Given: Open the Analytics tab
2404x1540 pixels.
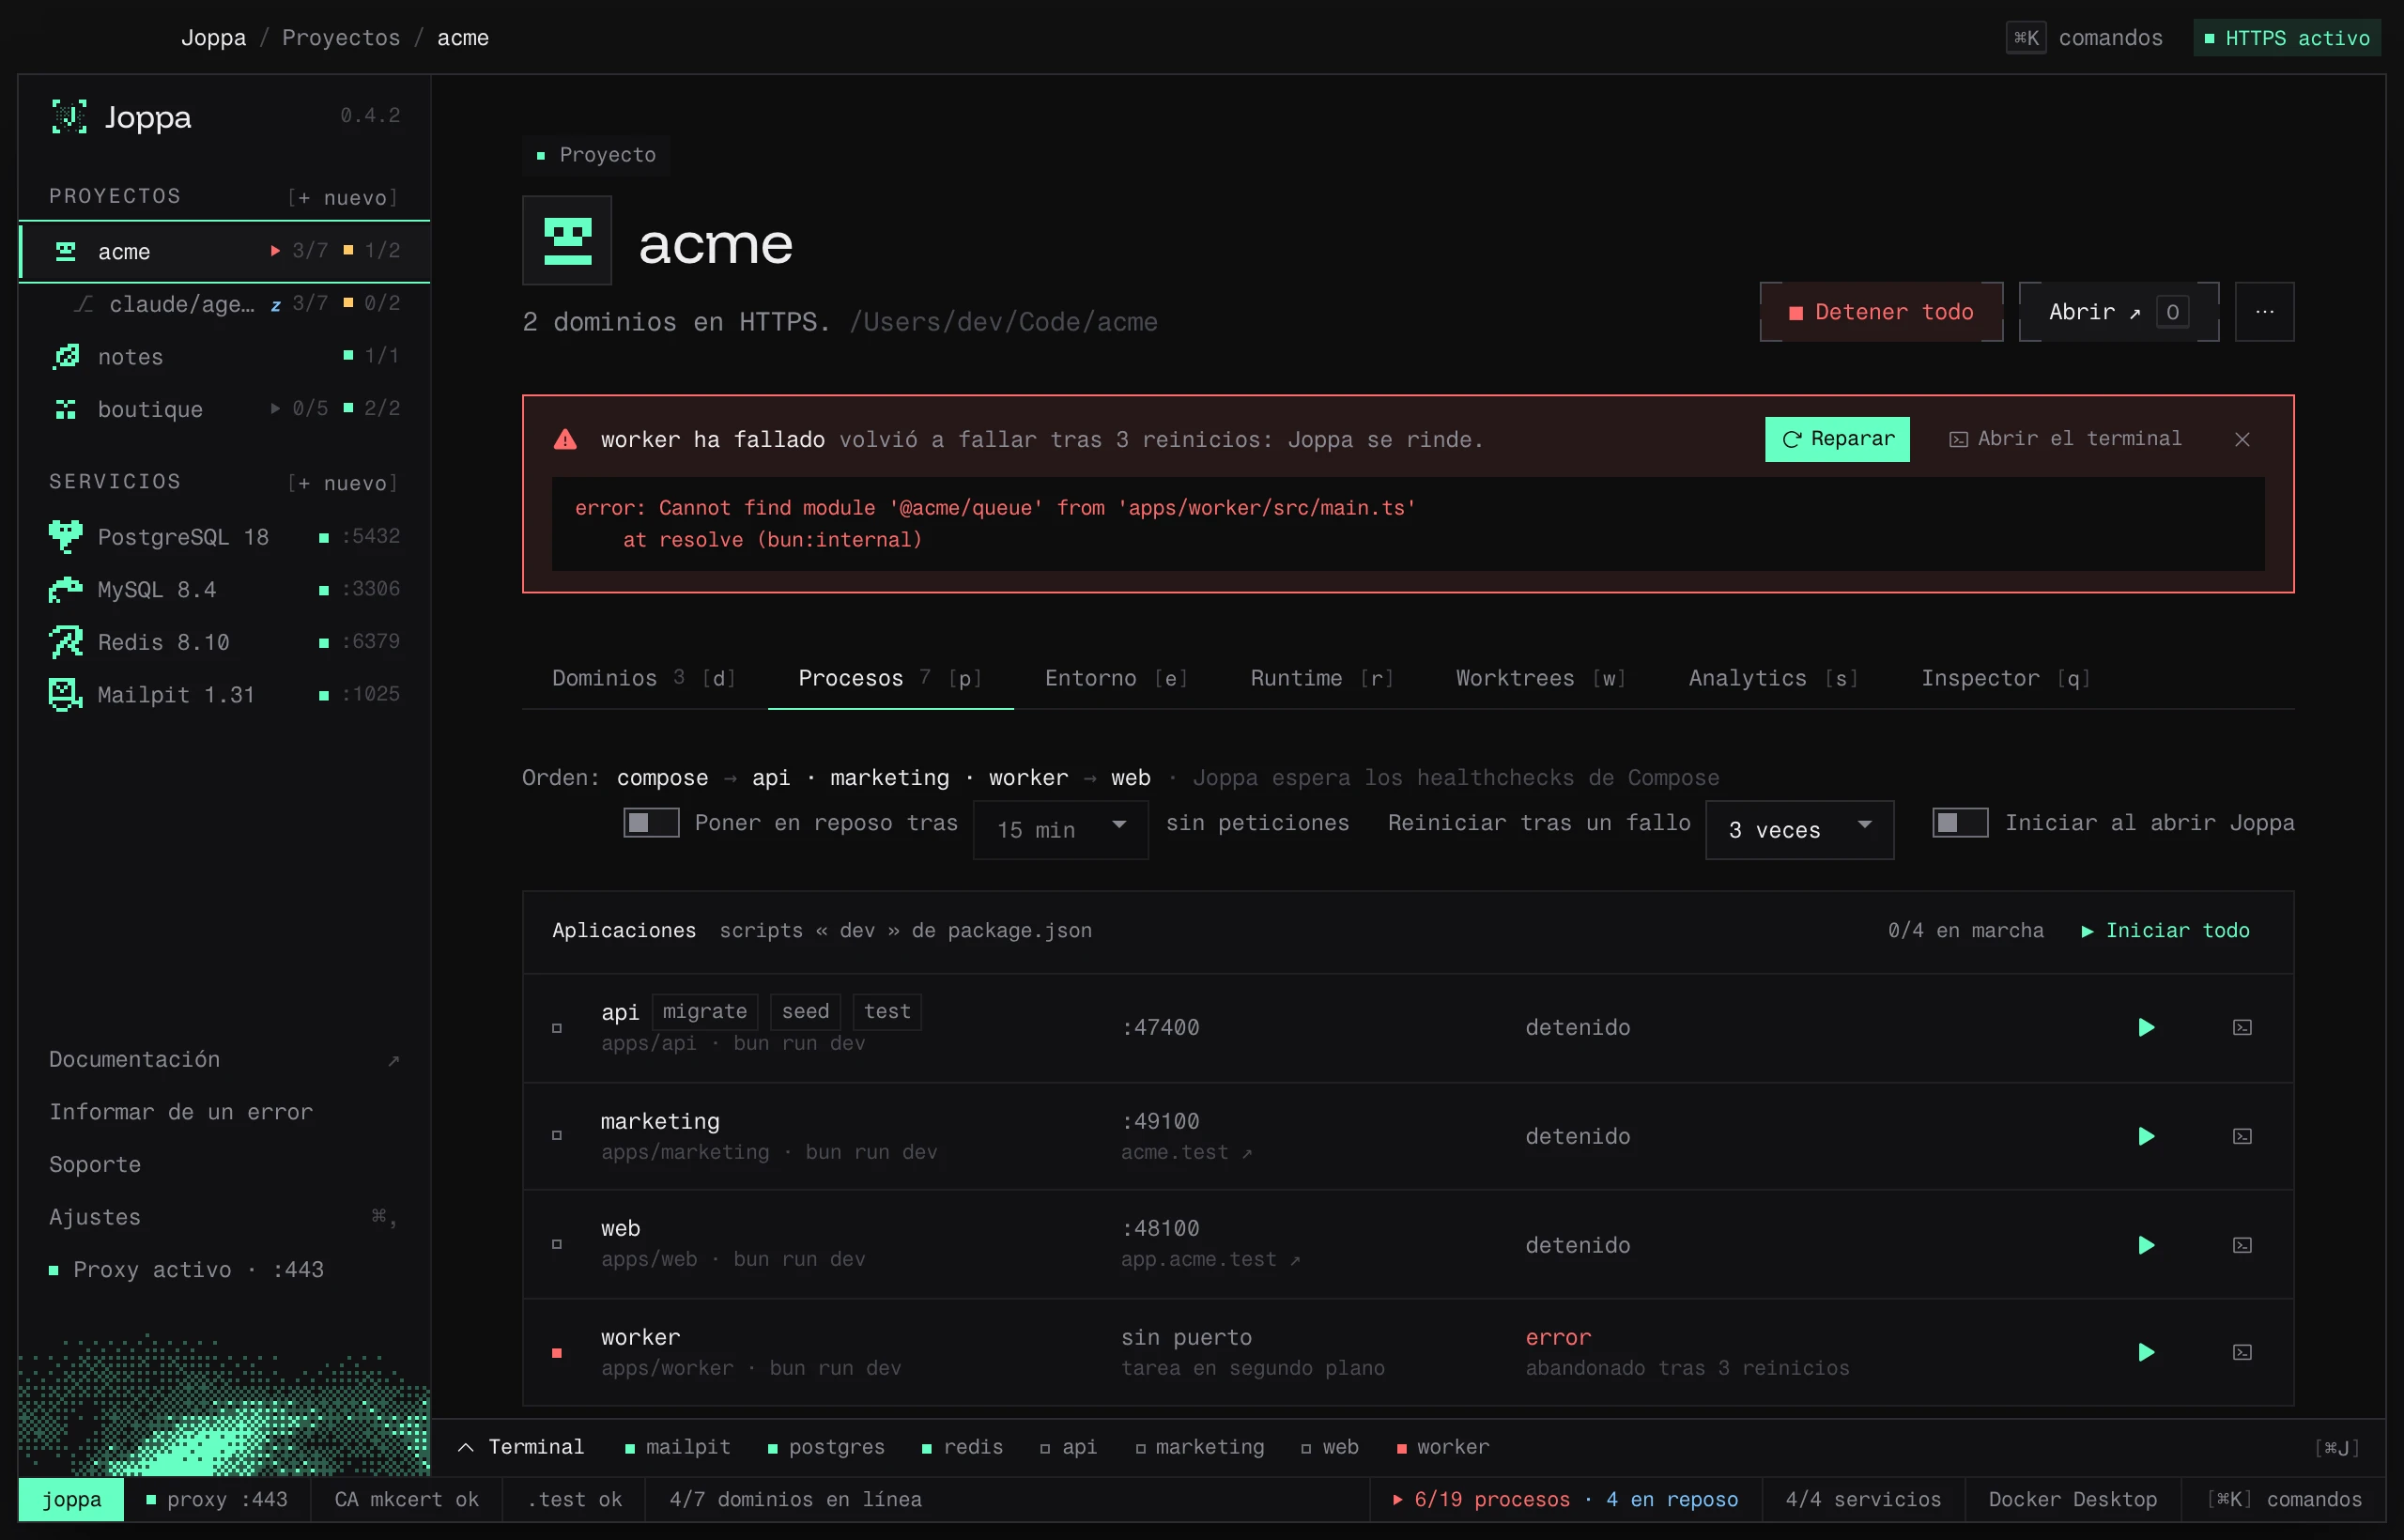Looking at the screenshot, I should point(1773,679).
